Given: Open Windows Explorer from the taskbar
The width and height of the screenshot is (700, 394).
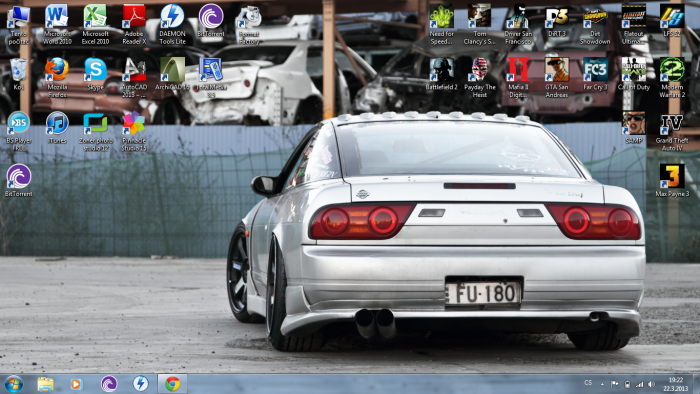Looking at the screenshot, I should (45, 384).
